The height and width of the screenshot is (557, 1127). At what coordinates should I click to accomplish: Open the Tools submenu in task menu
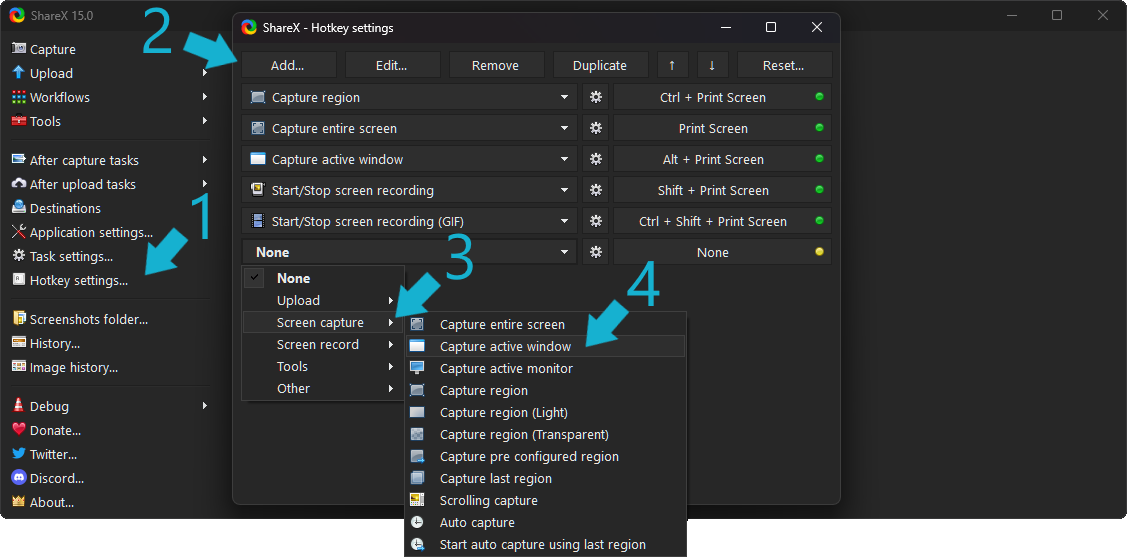pyautogui.click(x=323, y=367)
